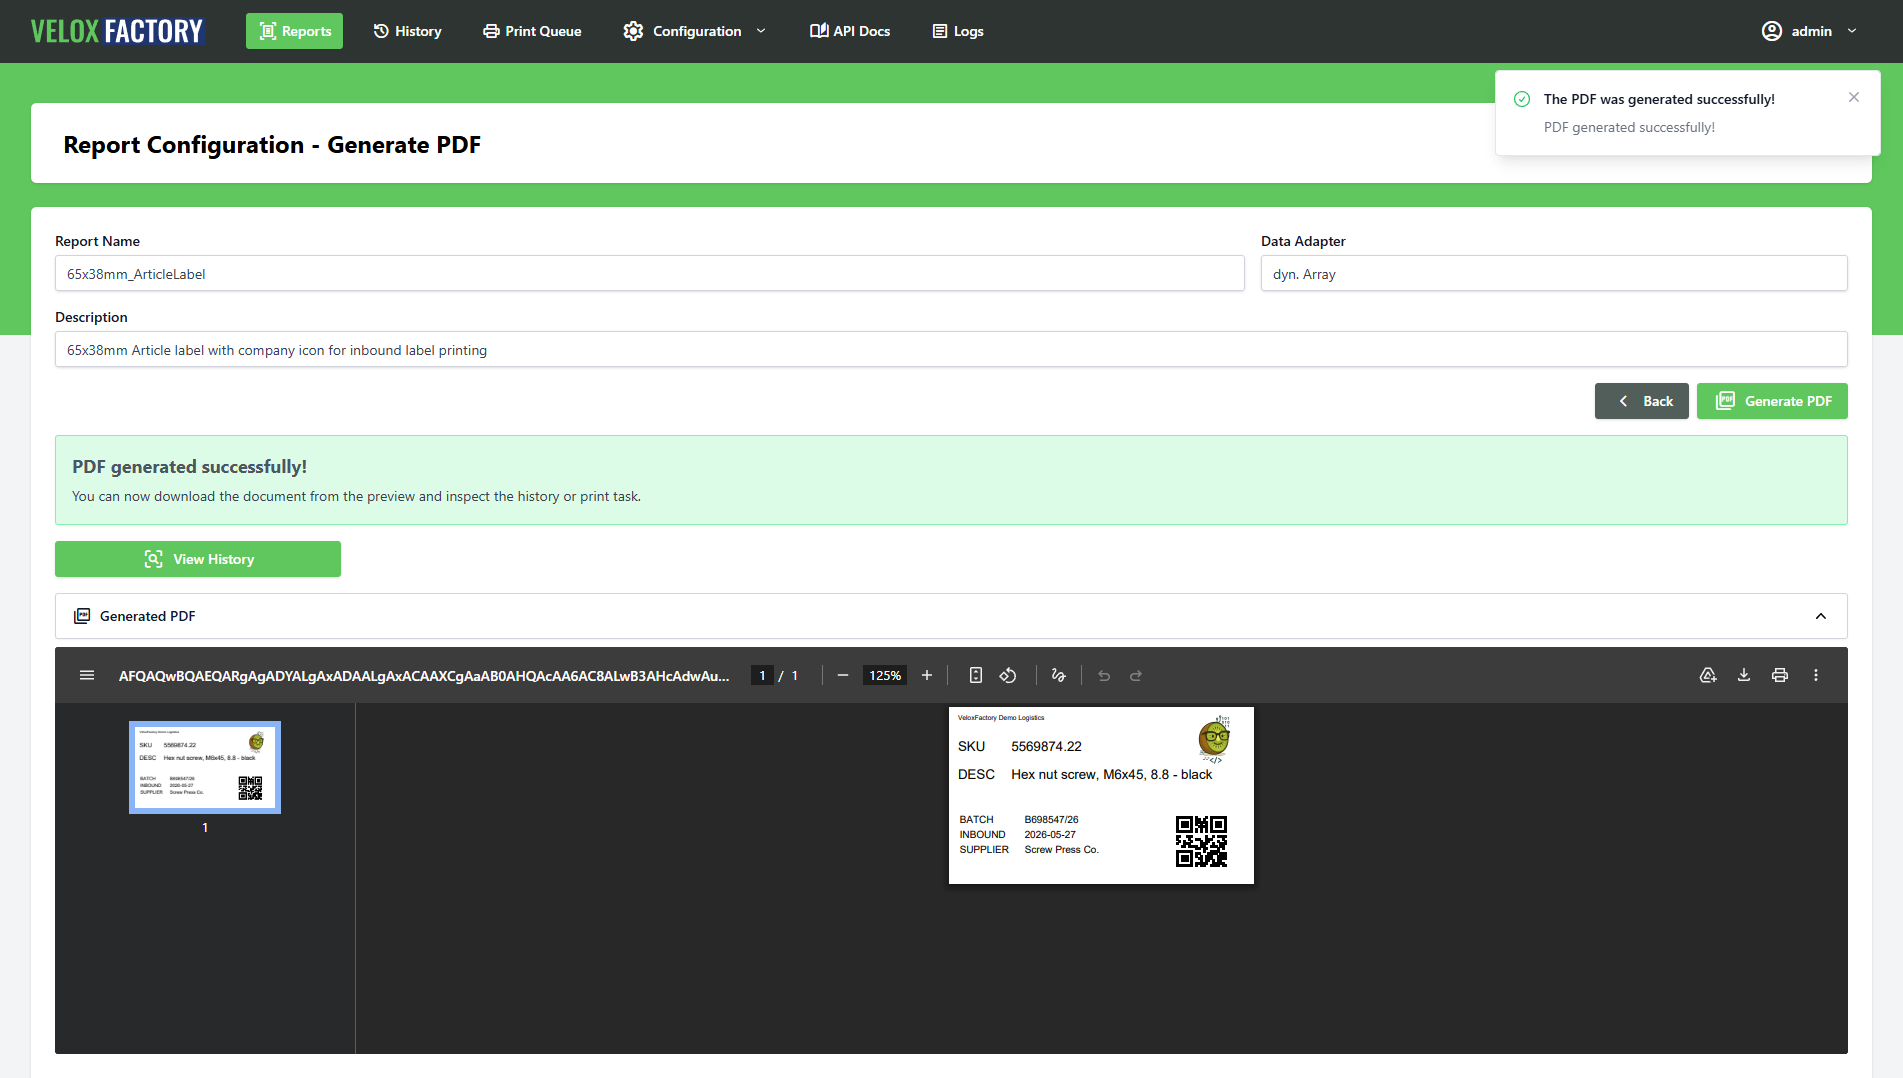Click the Back button
Viewport: 1903px width, 1078px height.
[x=1642, y=401]
